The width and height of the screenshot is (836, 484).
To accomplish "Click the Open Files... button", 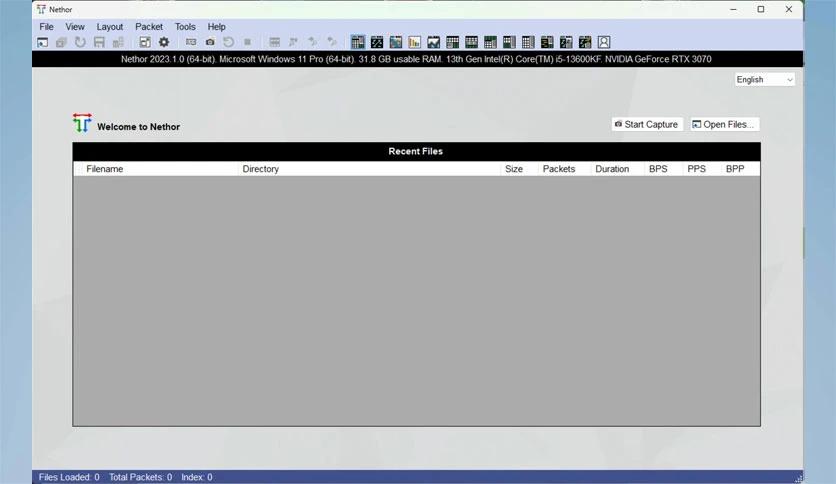I will [724, 124].
